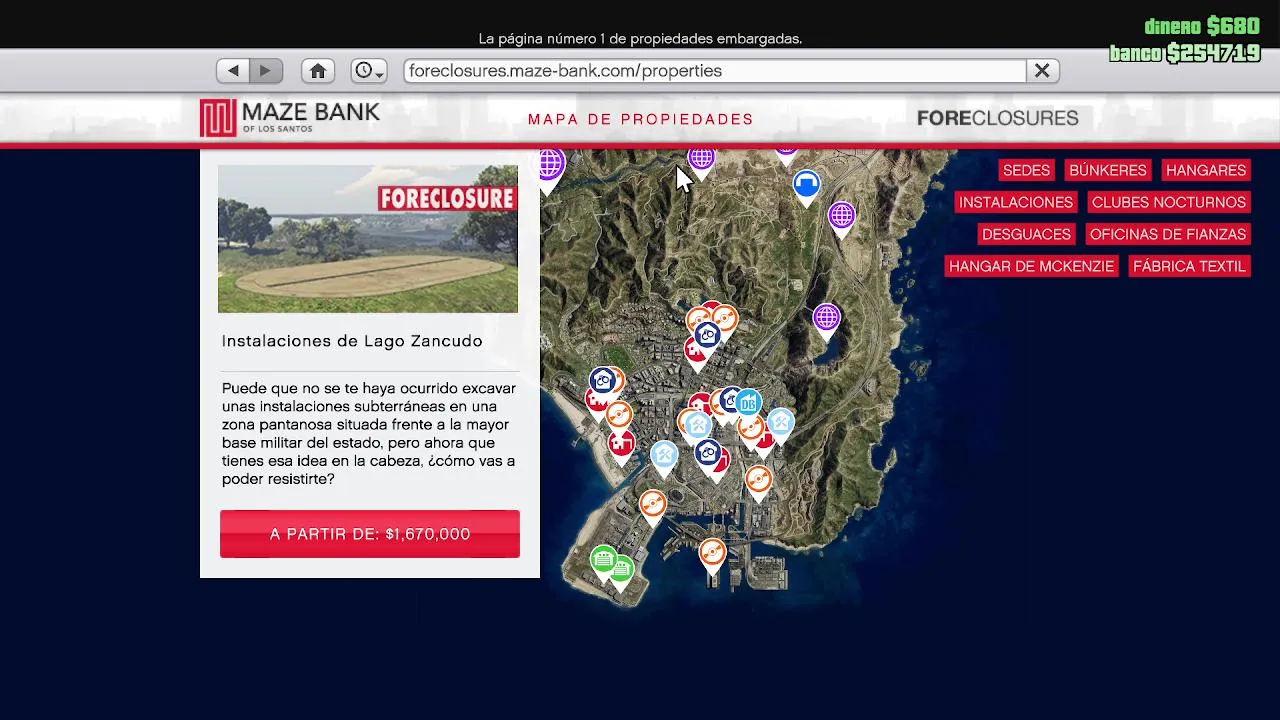Viewport: 1280px width, 720px height.
Task: Open the clock history dropdown
Action: 369,71
